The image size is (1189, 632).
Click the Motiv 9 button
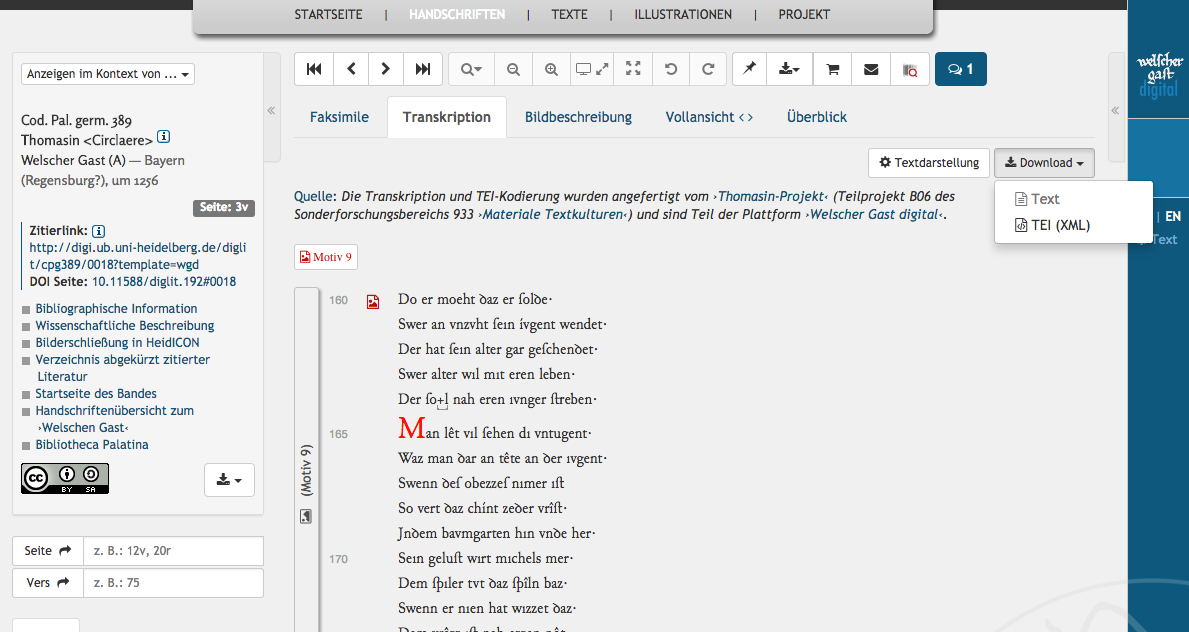(x=325, y=257)
